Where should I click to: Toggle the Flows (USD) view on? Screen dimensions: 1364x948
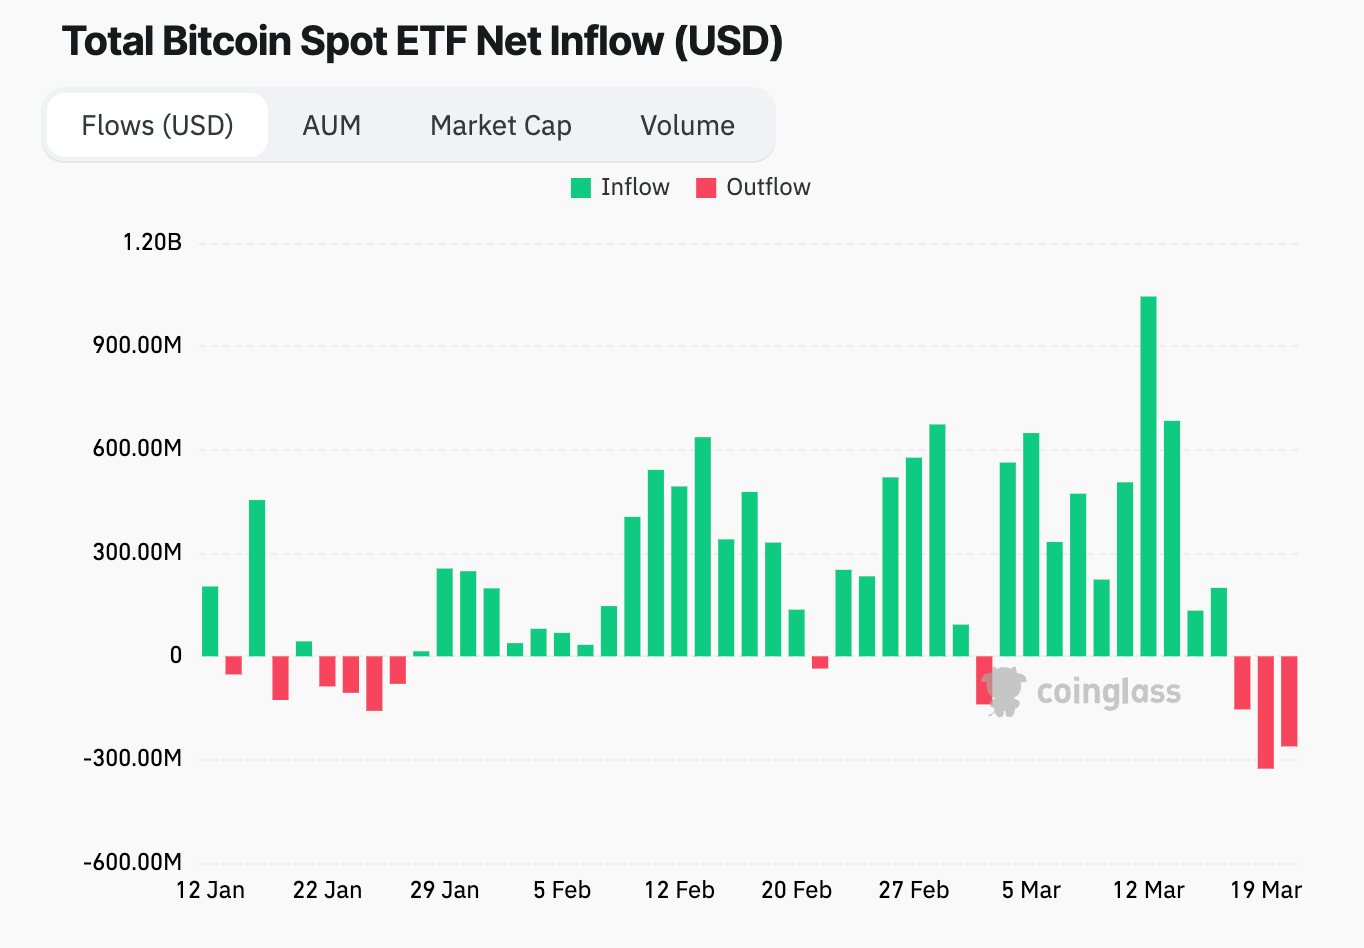155,125
